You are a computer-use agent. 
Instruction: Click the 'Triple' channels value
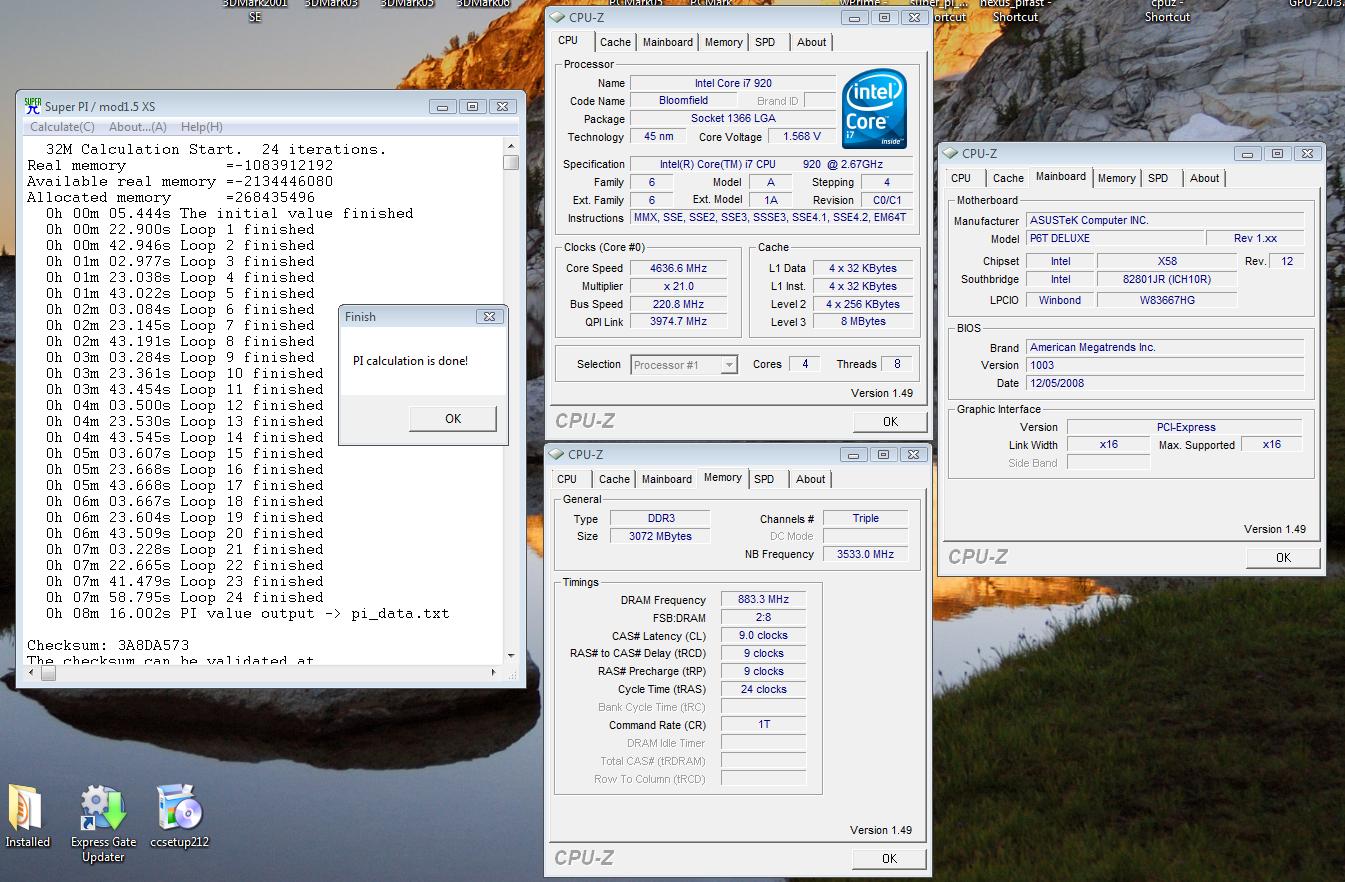(x=866, y=518)
